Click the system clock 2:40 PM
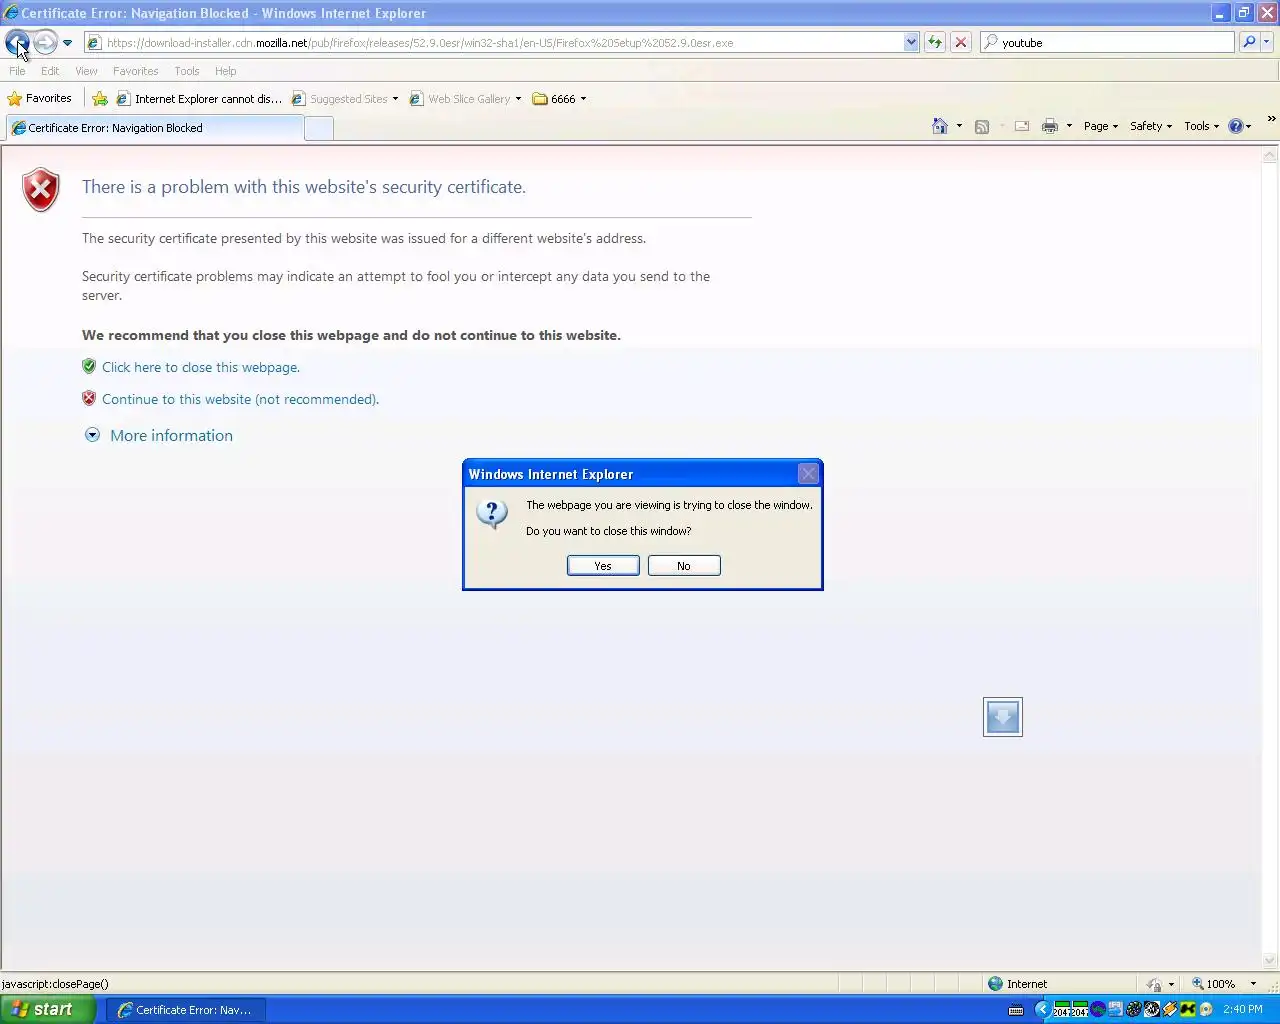This screenshot has width=1280, height=1024. pos(1243,1010)
